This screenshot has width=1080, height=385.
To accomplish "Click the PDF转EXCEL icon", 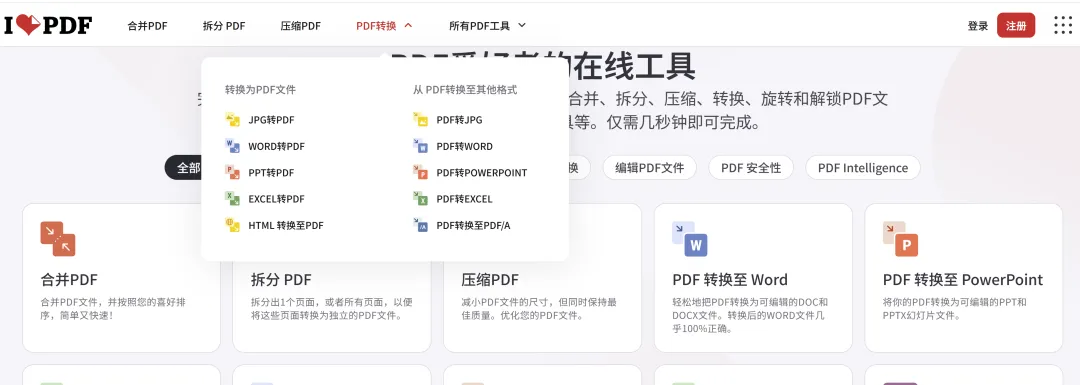I will pos(420,199).
